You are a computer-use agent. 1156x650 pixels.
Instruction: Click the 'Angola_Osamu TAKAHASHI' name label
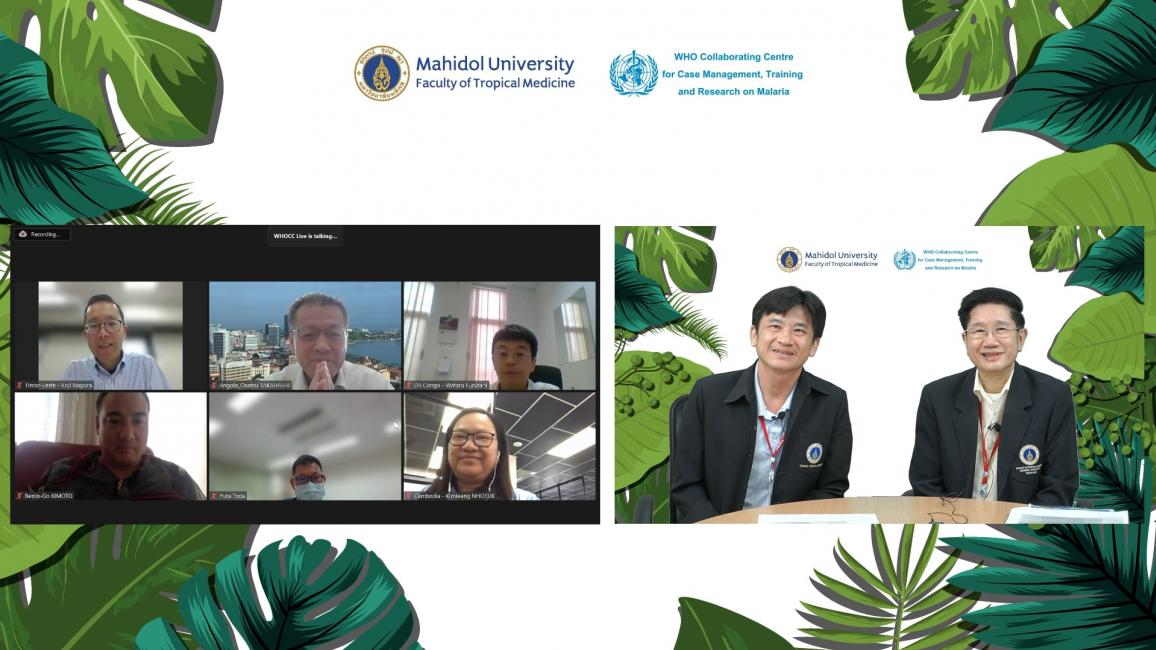point(255,385)
